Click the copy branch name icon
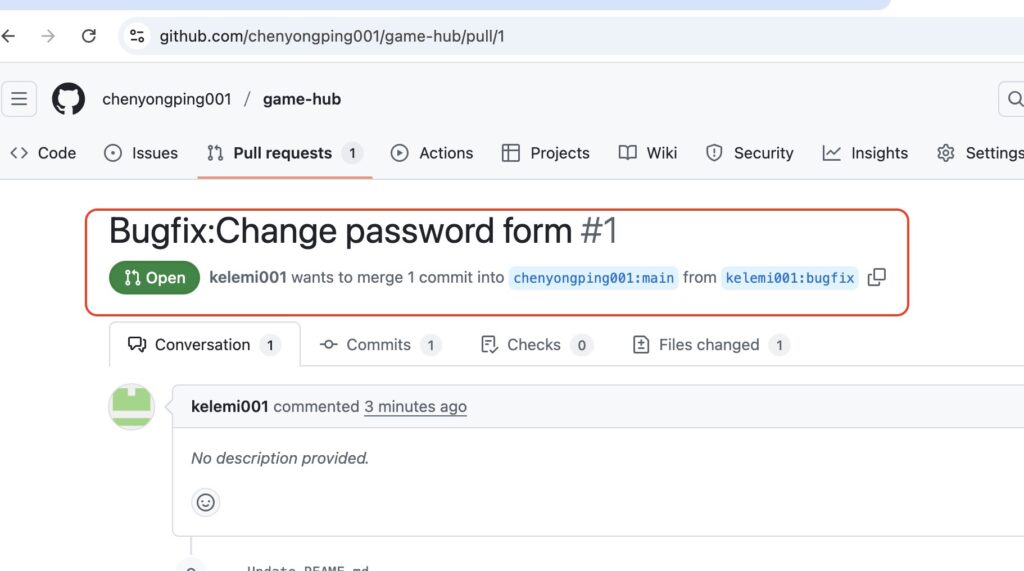 [x=877, y=277]
